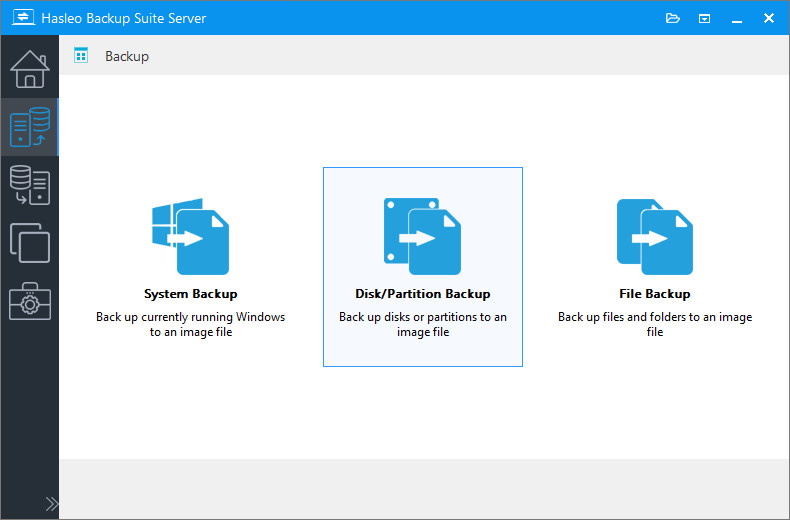Click the Hasleo Backup Suite logo icon
The image size is (790, 520).
(x=23, y=17)
